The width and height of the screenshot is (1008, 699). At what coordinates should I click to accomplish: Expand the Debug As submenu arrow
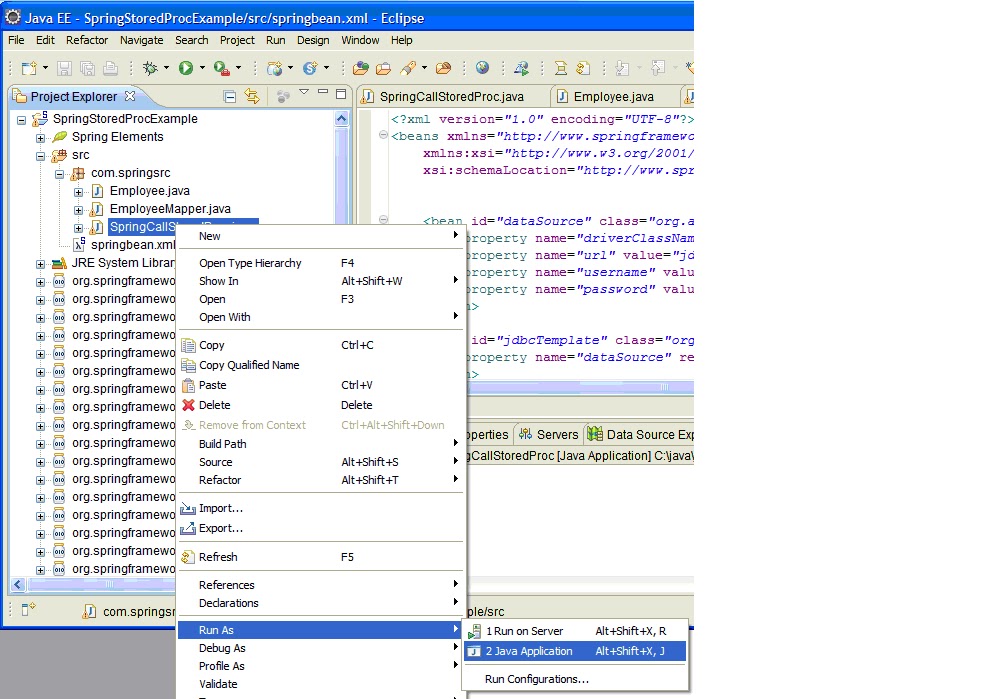pos(458,648)
